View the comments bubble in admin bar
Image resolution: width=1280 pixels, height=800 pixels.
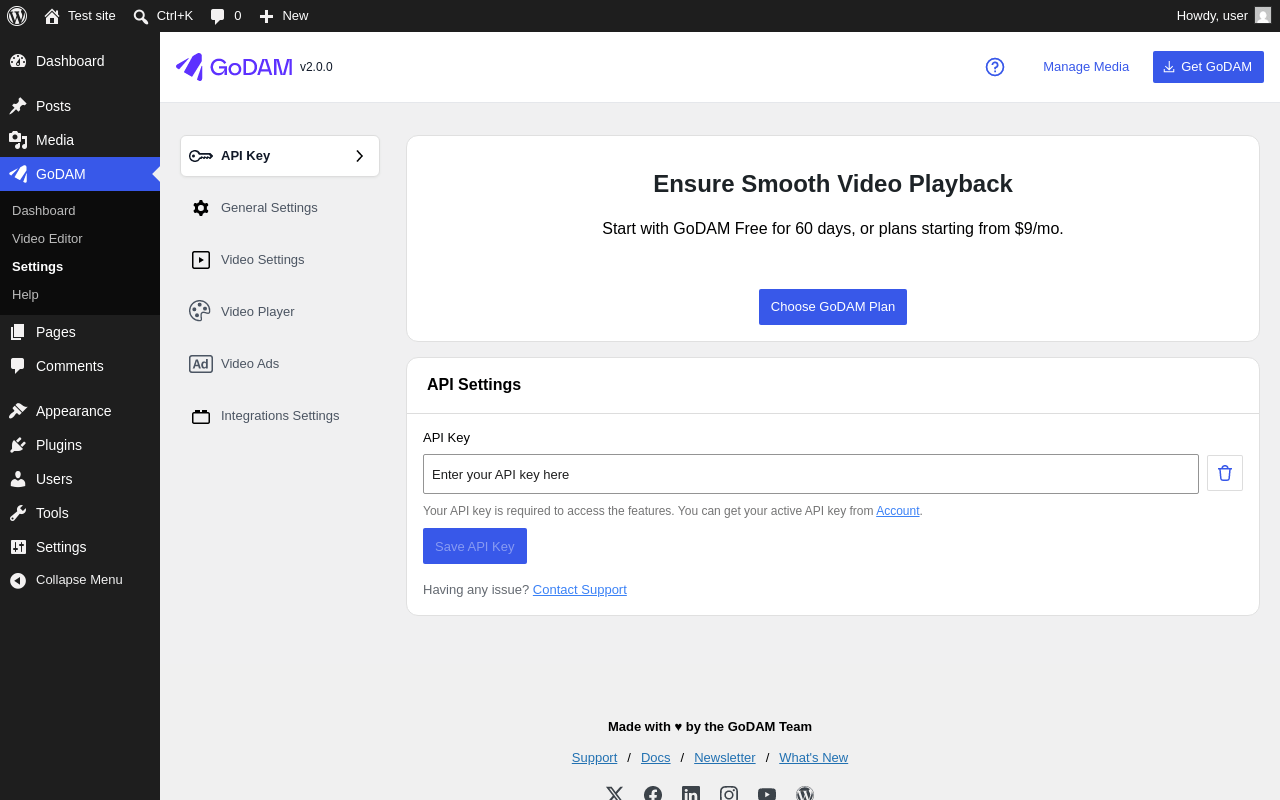click(225, 16)
